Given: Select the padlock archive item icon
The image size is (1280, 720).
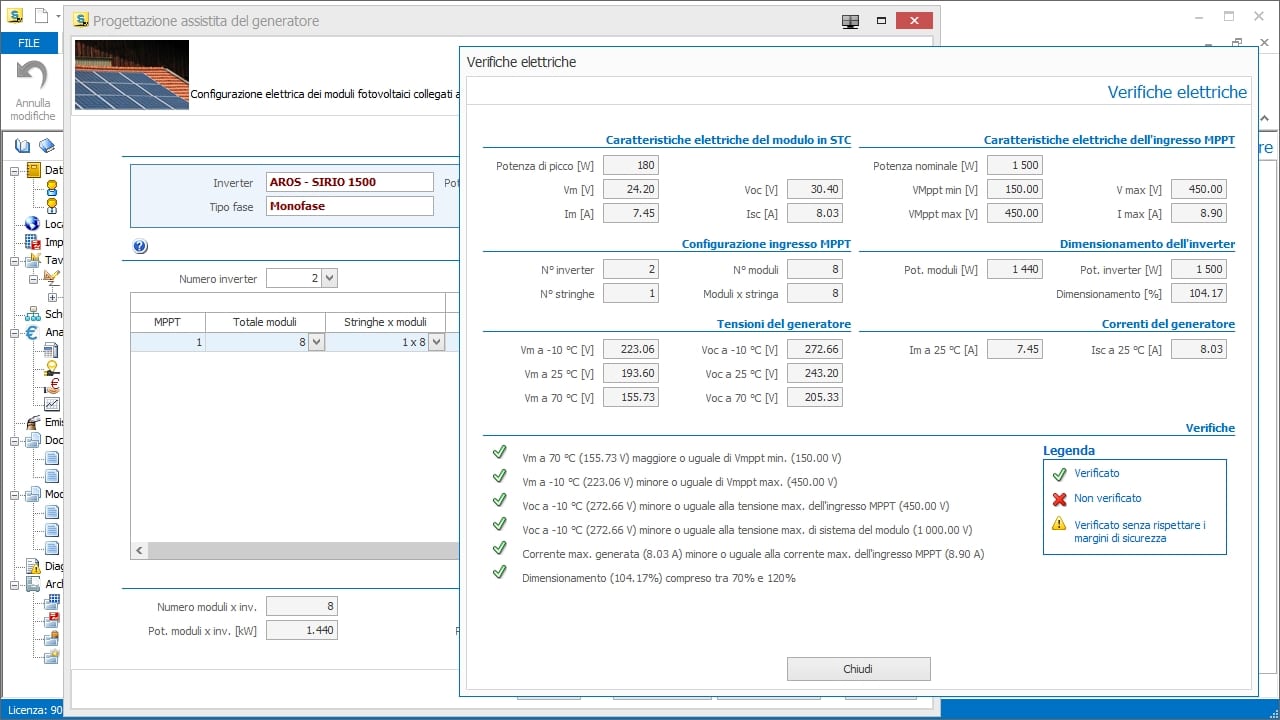Looking at the screenshot, I should (x=52, y=638).
